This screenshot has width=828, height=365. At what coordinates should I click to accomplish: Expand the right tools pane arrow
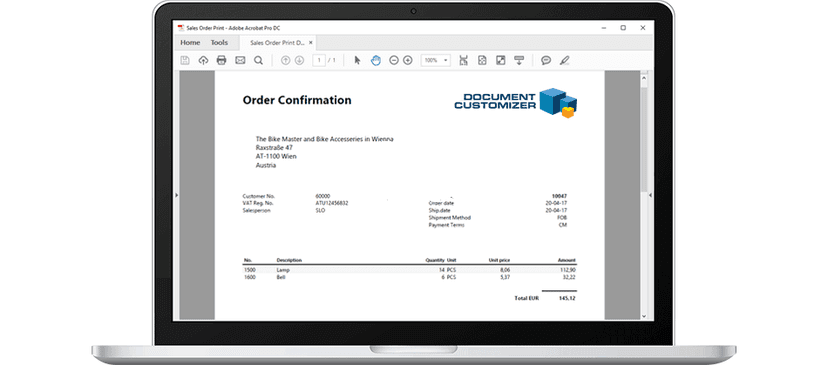pos(651,195)
